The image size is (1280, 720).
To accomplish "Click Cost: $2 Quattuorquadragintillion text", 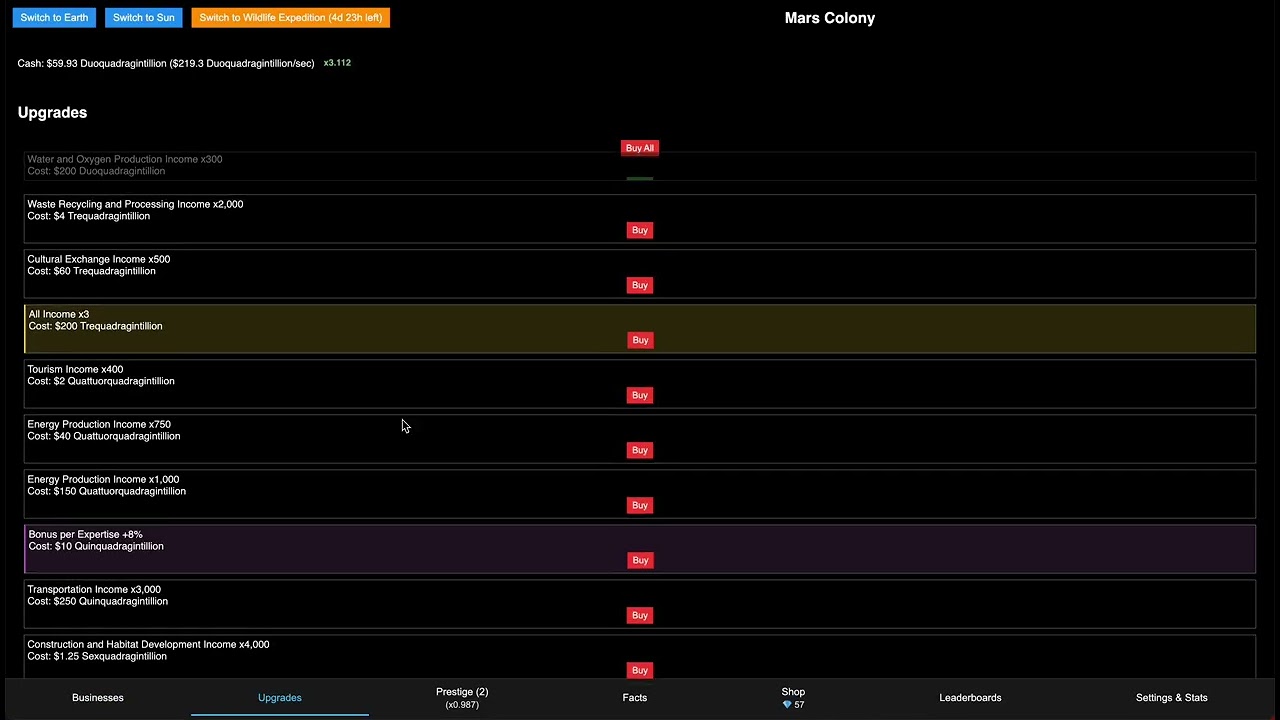I will click(x=101, y=381).
